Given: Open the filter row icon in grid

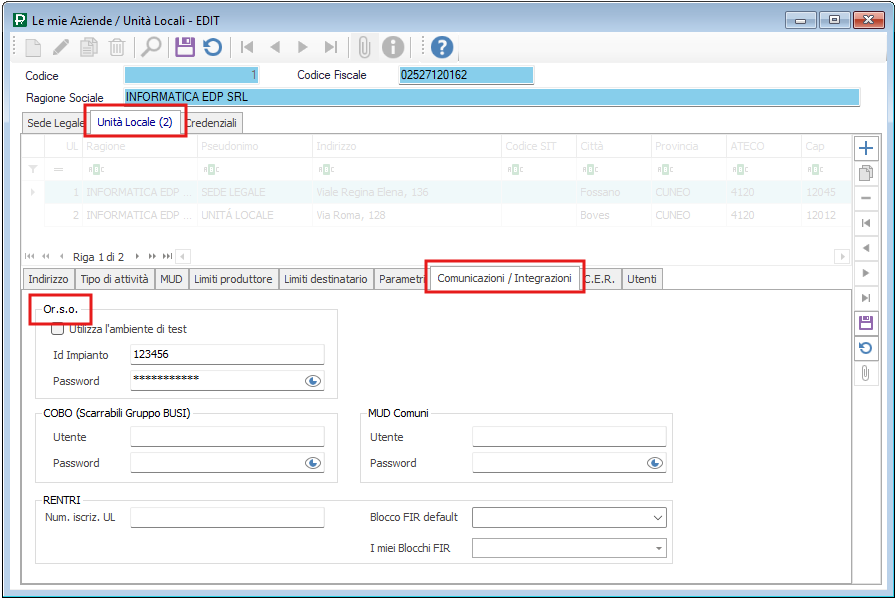Looking at the screenshot, I should point(33,169).
